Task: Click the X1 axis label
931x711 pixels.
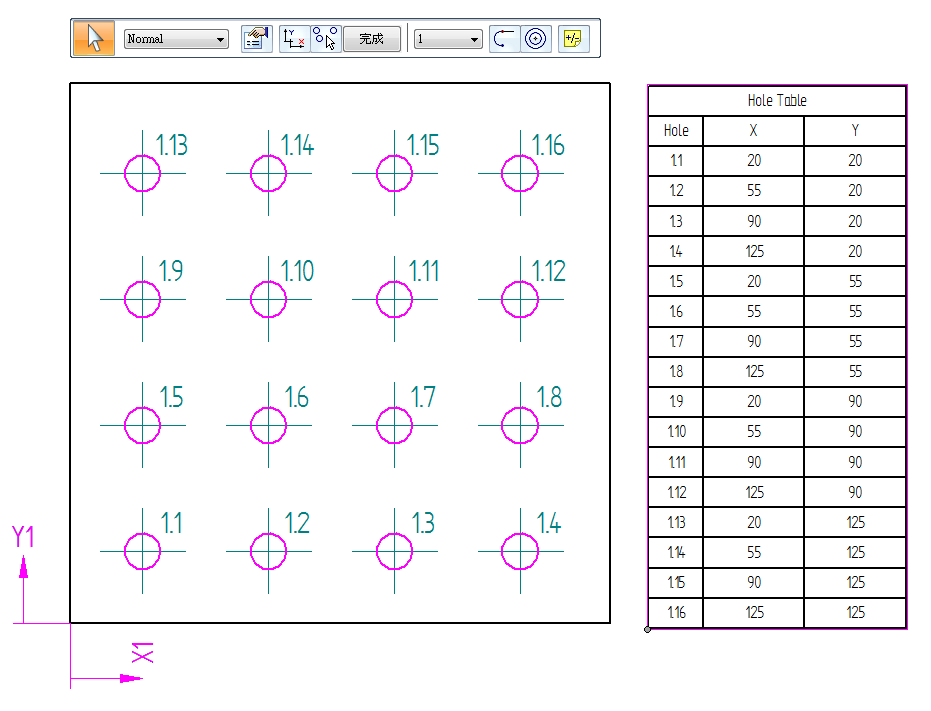Action: pos(142,652)
